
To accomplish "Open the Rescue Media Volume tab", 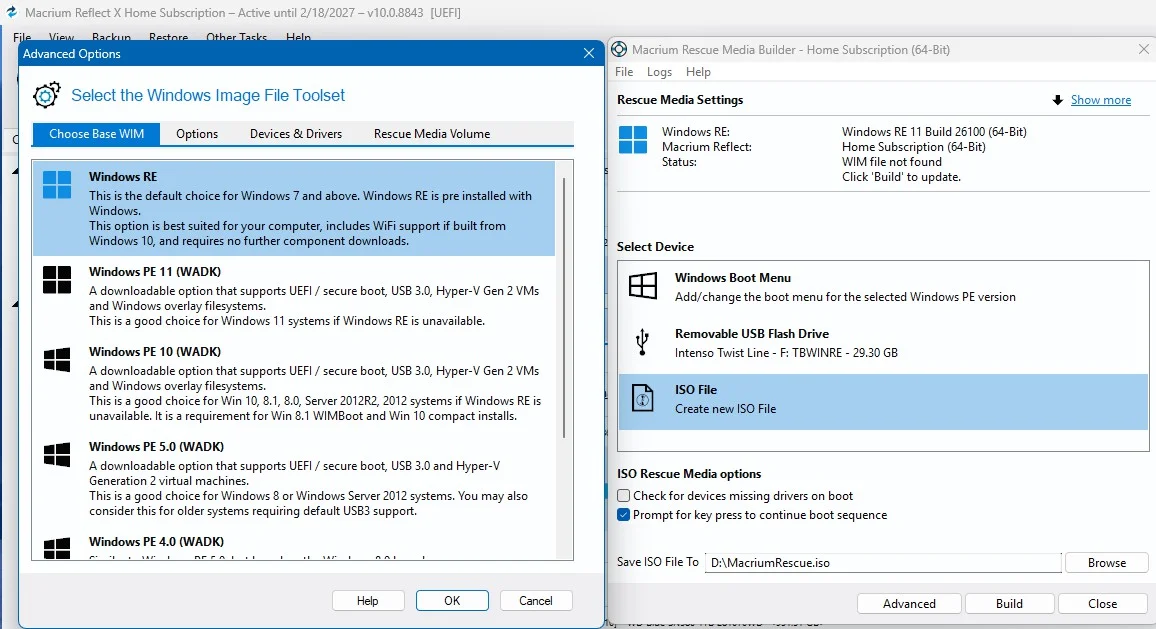I will click(x=432, y=133).
